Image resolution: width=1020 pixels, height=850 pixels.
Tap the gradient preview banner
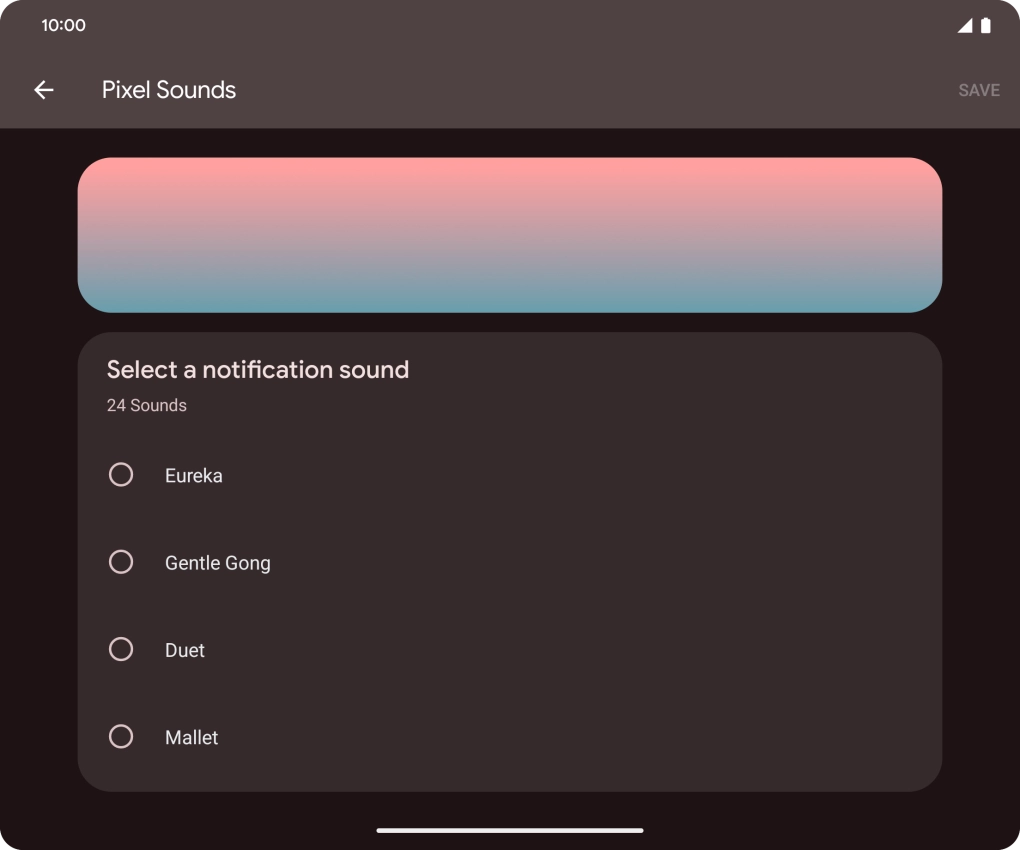click(510, 234)
